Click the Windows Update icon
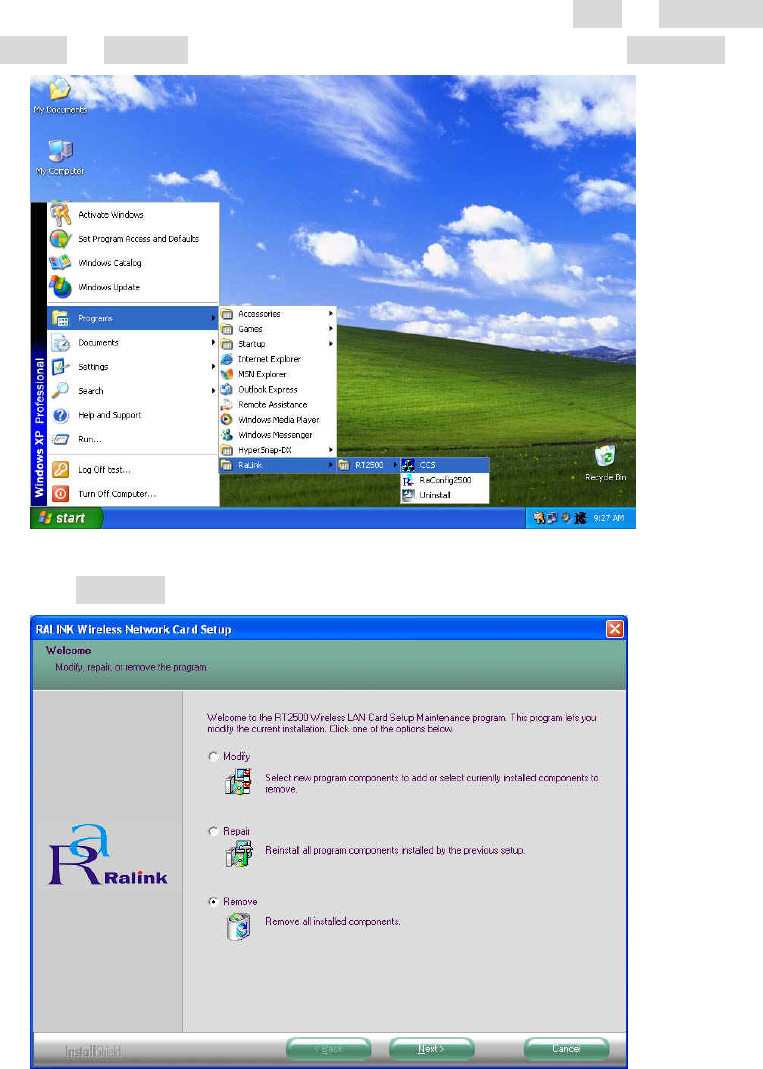Screen dimensions: 763x1069 point(61,287)
